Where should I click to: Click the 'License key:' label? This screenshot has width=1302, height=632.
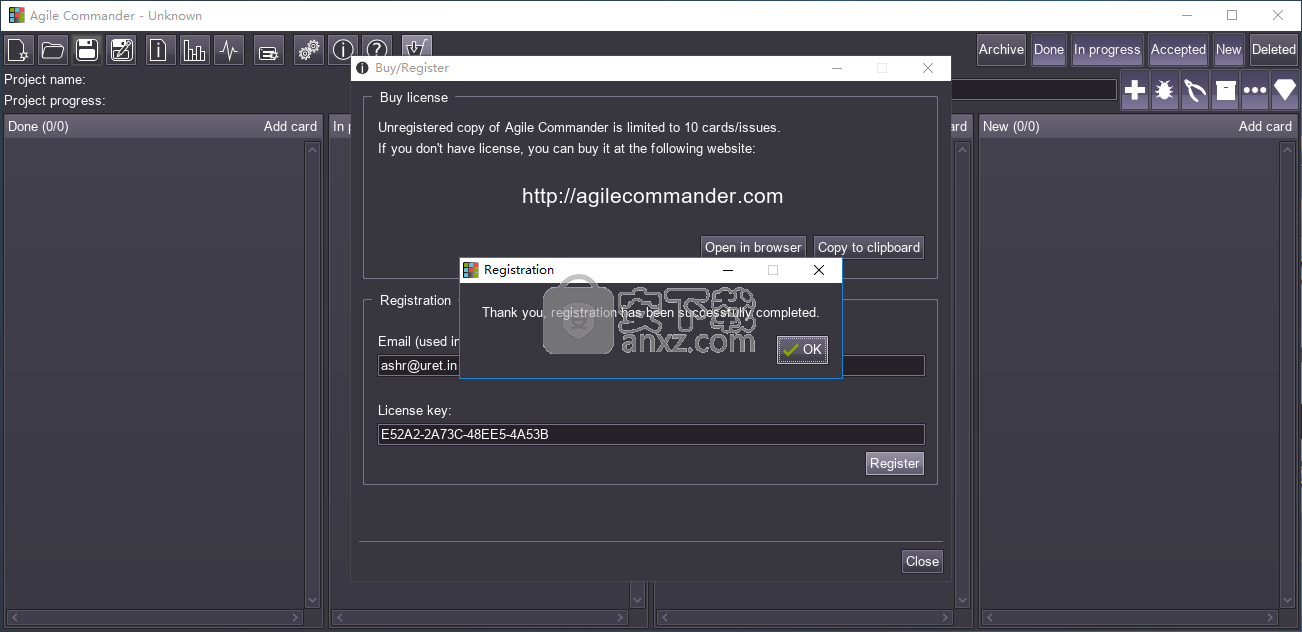415,410
